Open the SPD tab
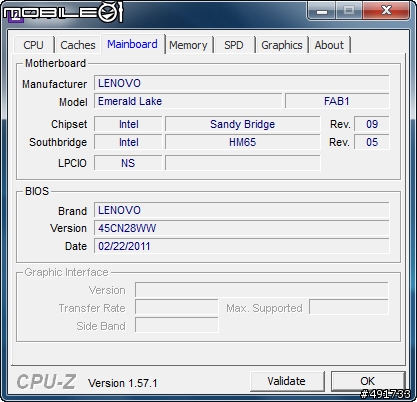Screen dimensions: 417x402 coord(234,45)
